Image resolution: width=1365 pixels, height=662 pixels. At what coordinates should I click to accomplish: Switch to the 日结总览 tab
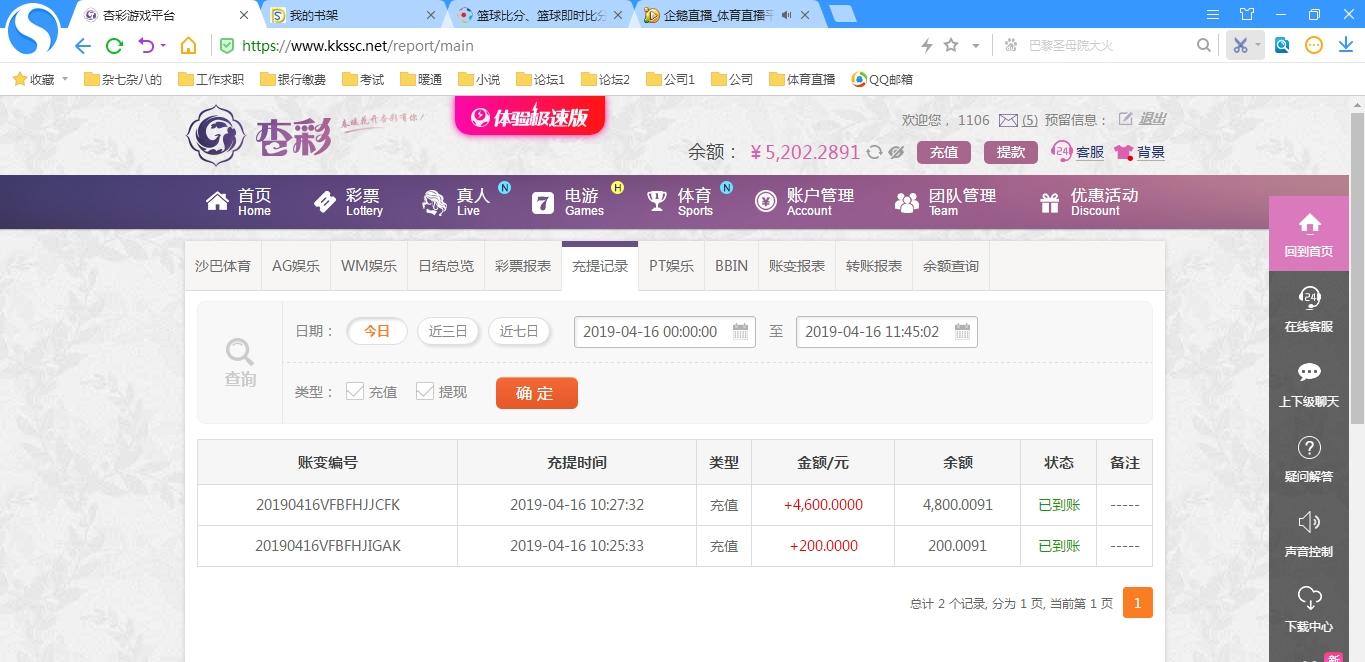click(446, 266)
